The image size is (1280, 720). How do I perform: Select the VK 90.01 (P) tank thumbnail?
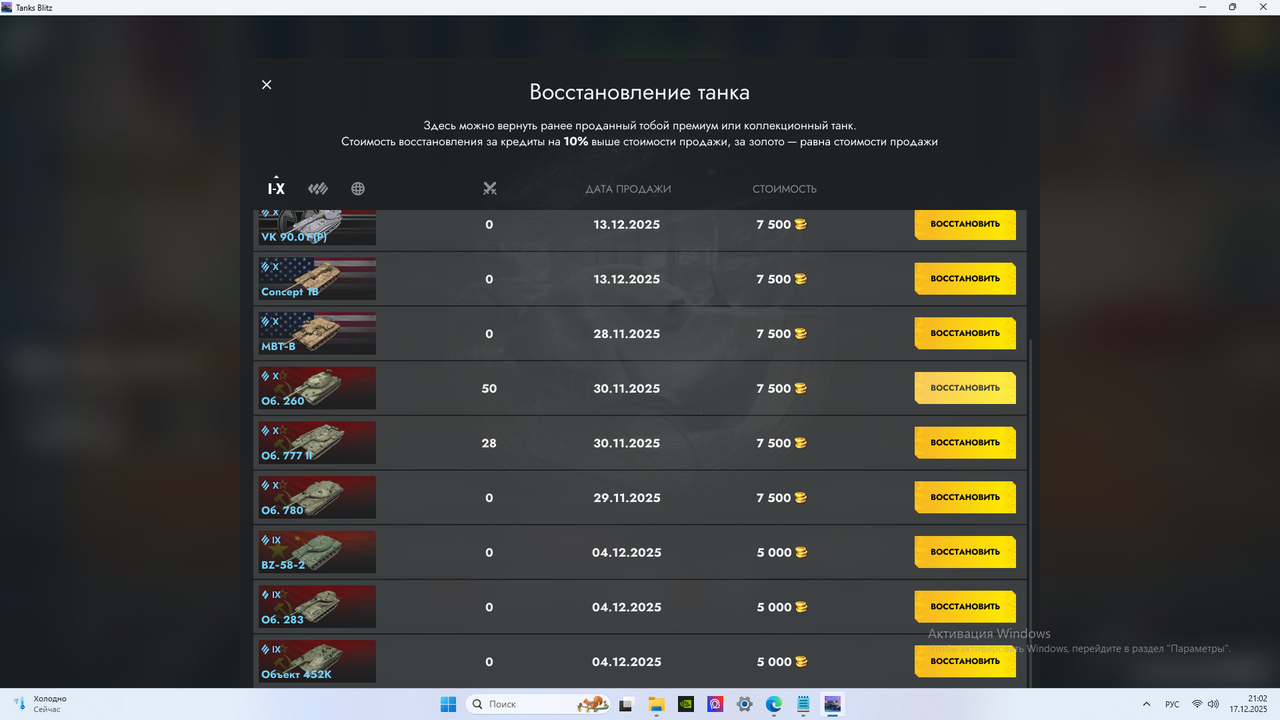click(317, 227)
